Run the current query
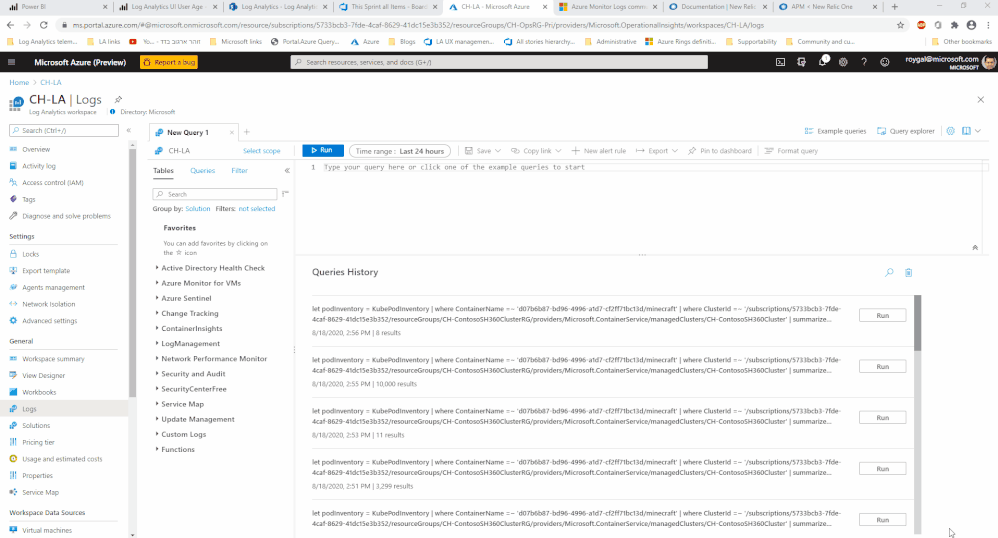The height and width of the screenshot is (538, 998). (x=323, y=150)
